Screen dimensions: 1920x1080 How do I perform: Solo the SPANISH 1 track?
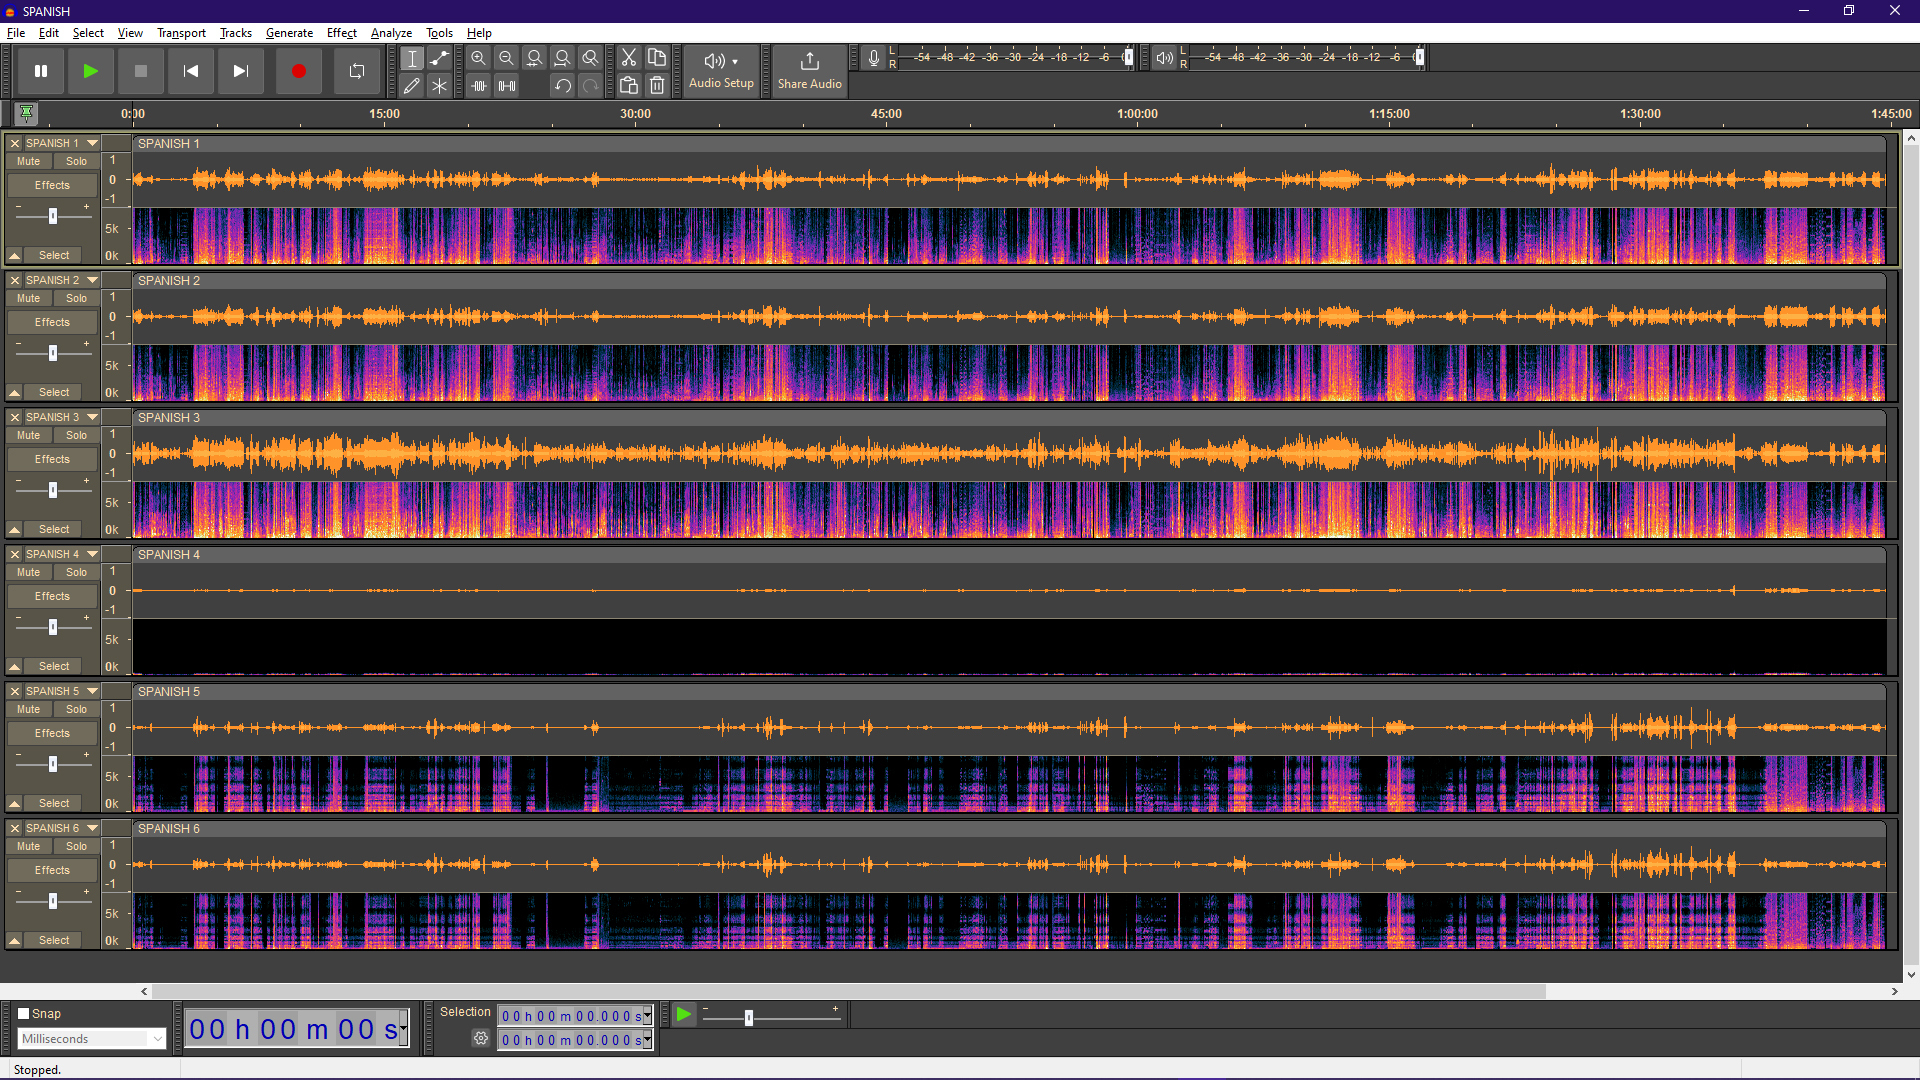pyautogui.click(x=77, y=161)
